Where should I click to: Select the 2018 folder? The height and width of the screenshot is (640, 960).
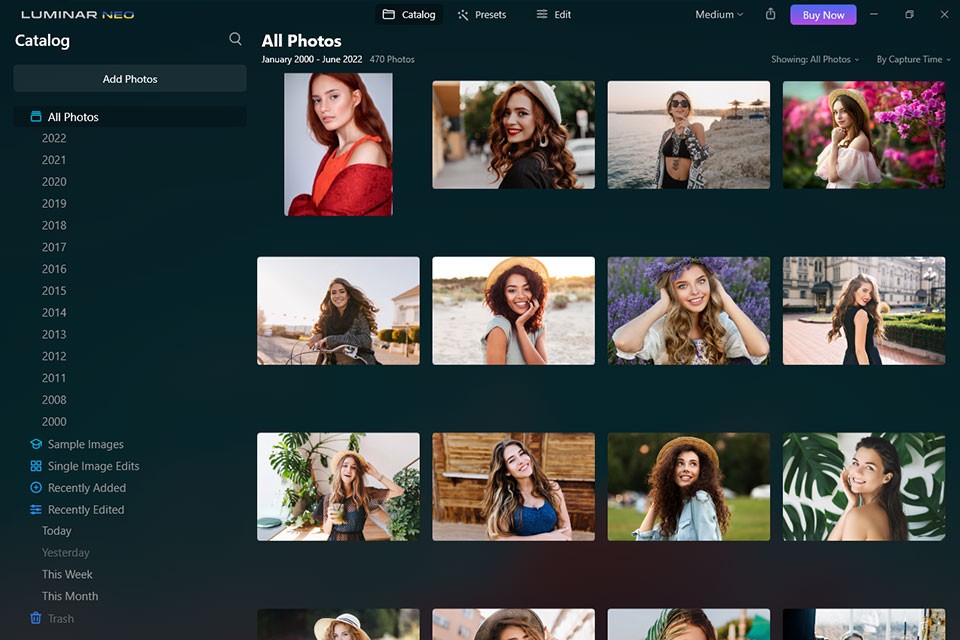coord(54,225)
